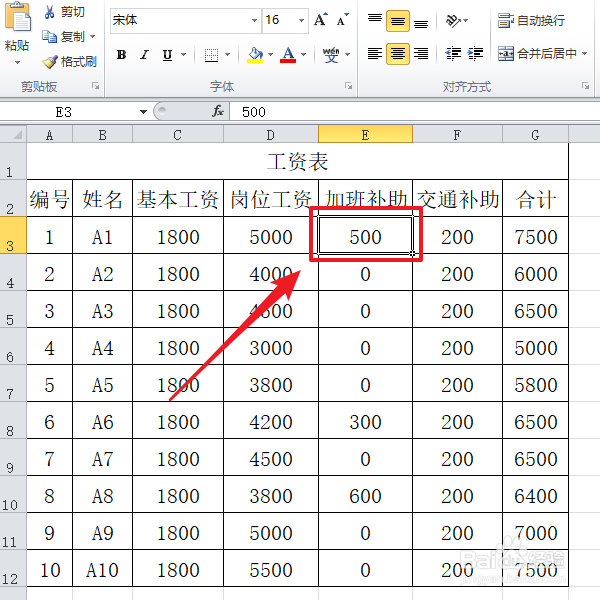Open Font (字体) group dialog launcher
Viewport: 600px width, 600px height.
click(348, 86)
